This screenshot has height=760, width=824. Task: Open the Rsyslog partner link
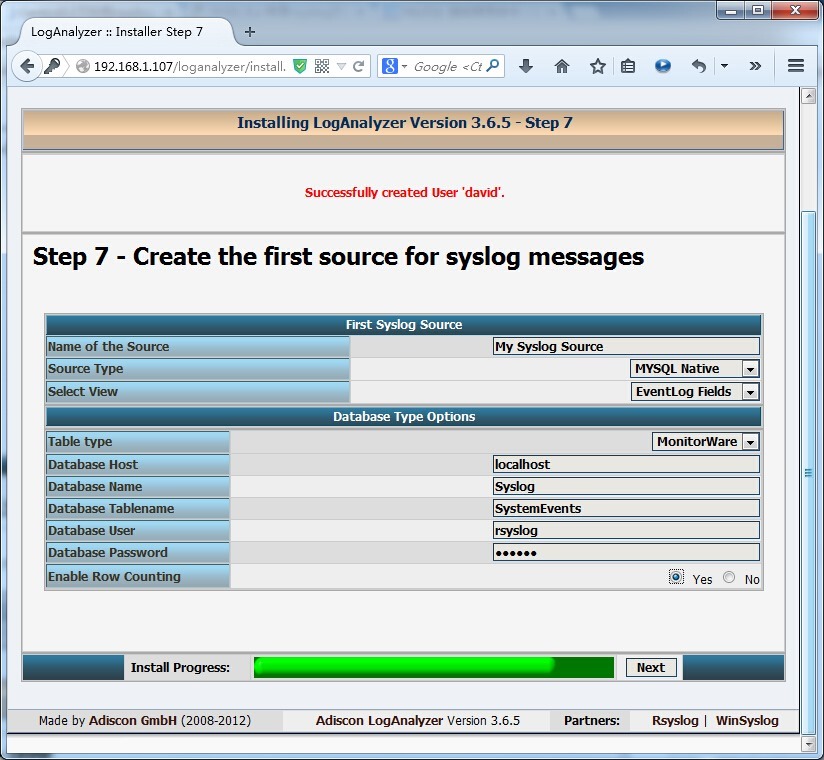[675, 720]
